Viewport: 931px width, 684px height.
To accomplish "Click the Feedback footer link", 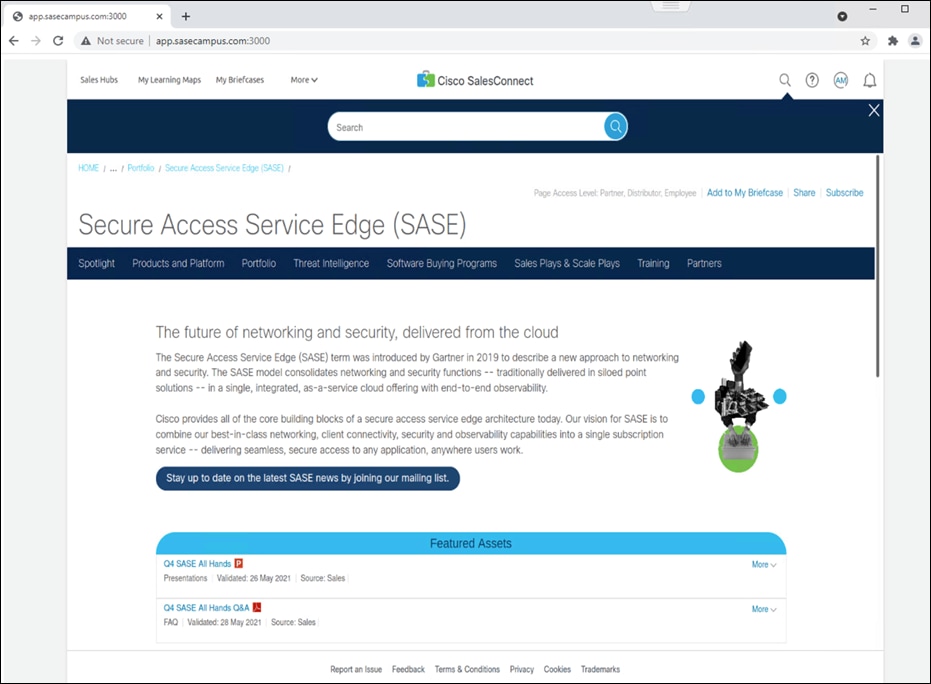I will (408, 669).
